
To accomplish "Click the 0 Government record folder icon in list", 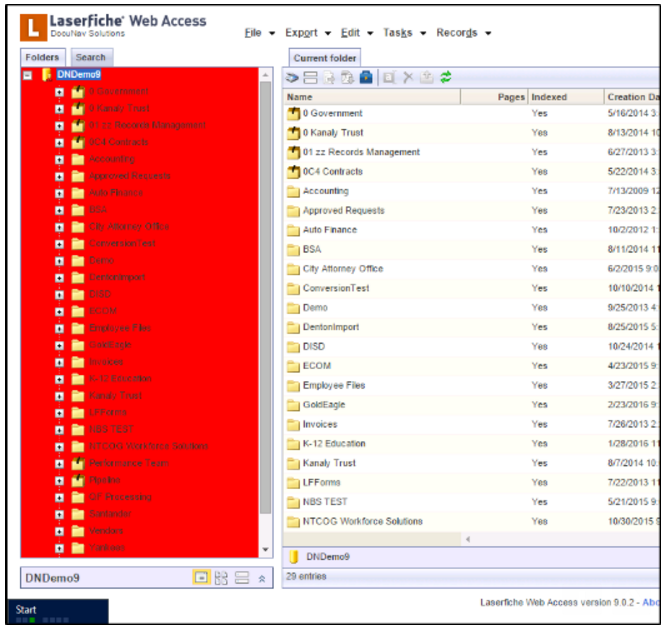I will (293, 113).
